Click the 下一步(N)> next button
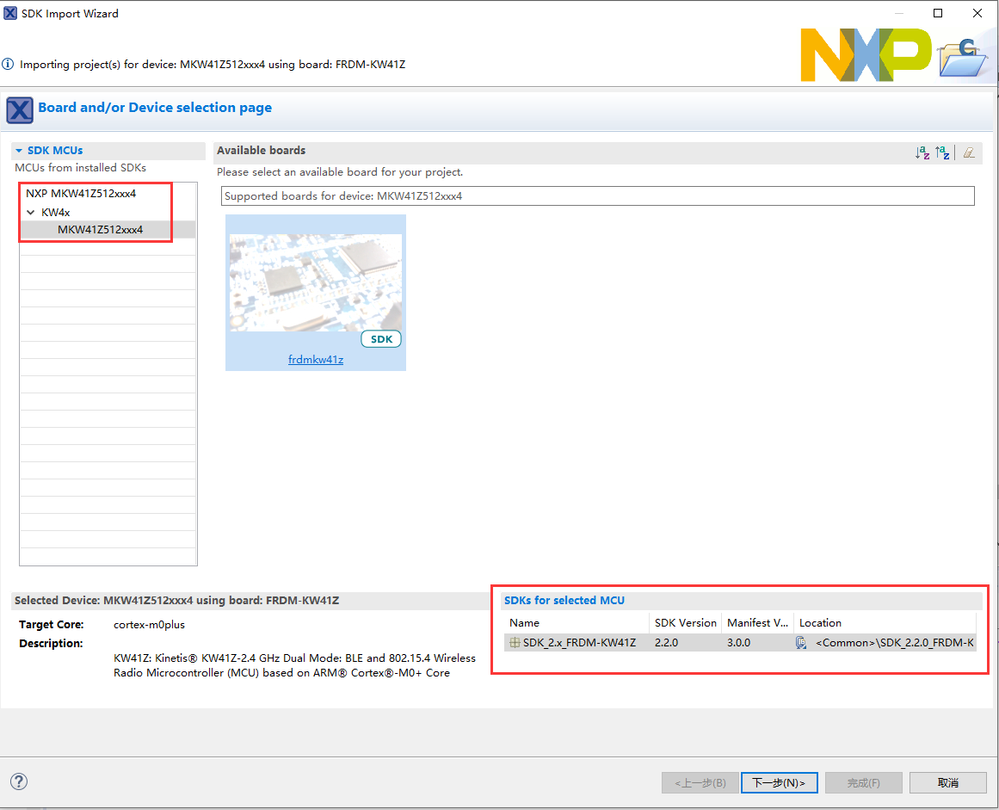Screen dimensions: 999x810 (x=779, y=783)
